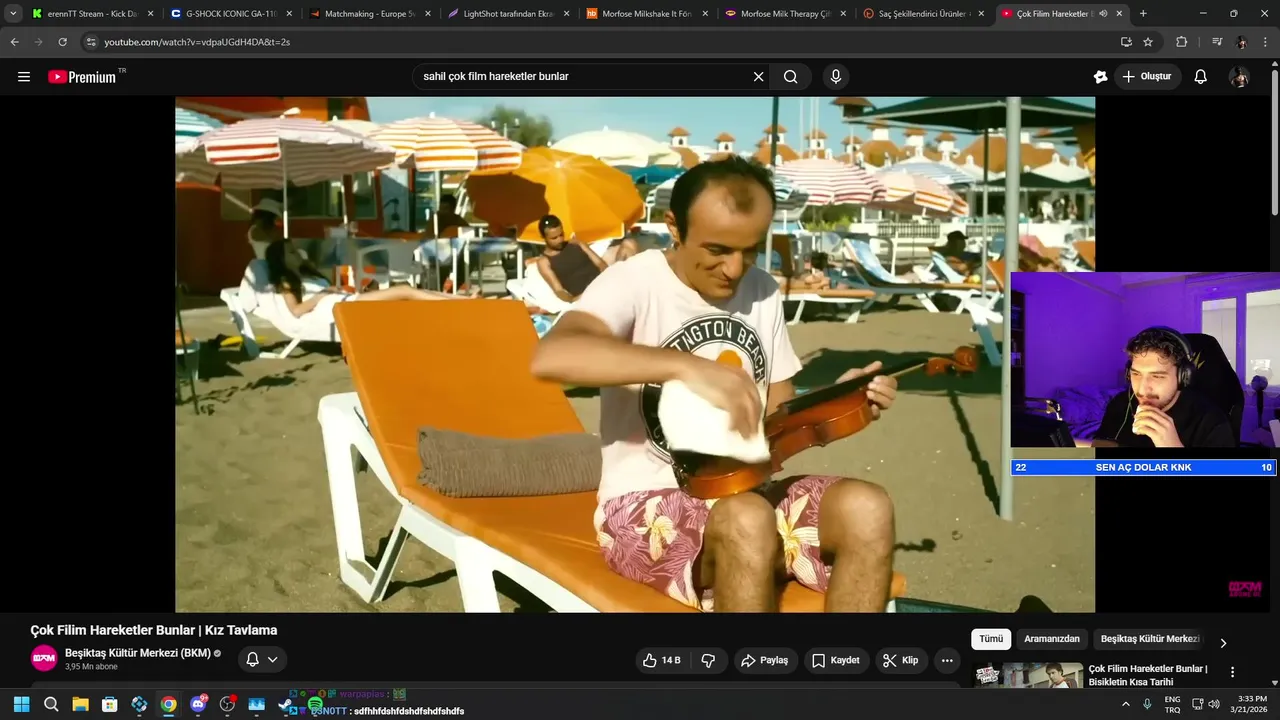Open Microsoft Store from taskbar

pyautogui.click(x=110, y=704)
